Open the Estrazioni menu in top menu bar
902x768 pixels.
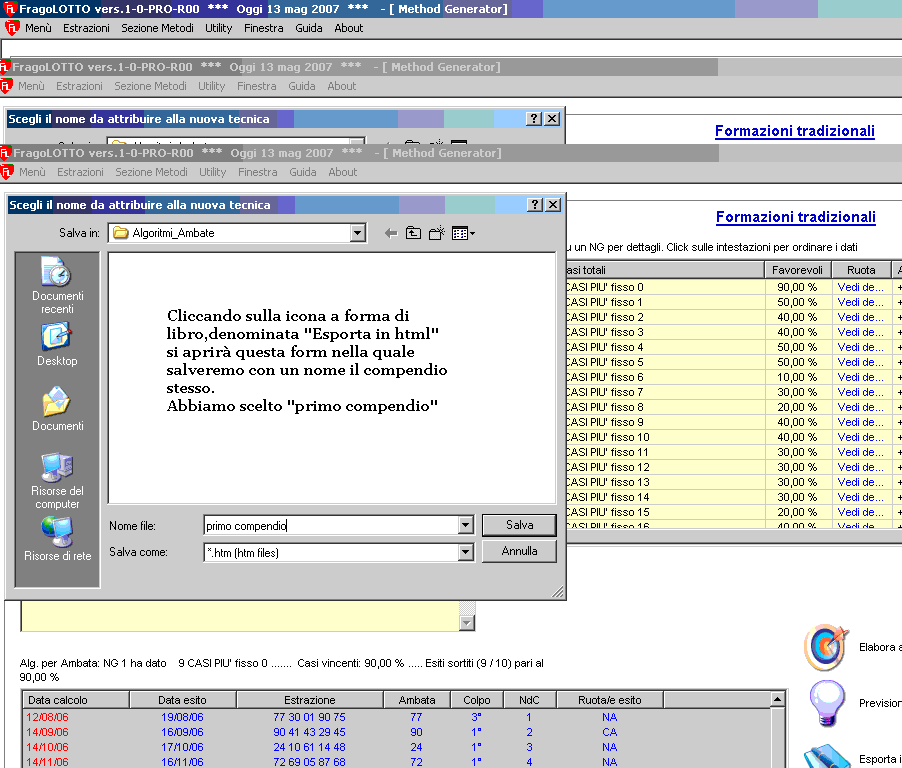pos(86,28)
